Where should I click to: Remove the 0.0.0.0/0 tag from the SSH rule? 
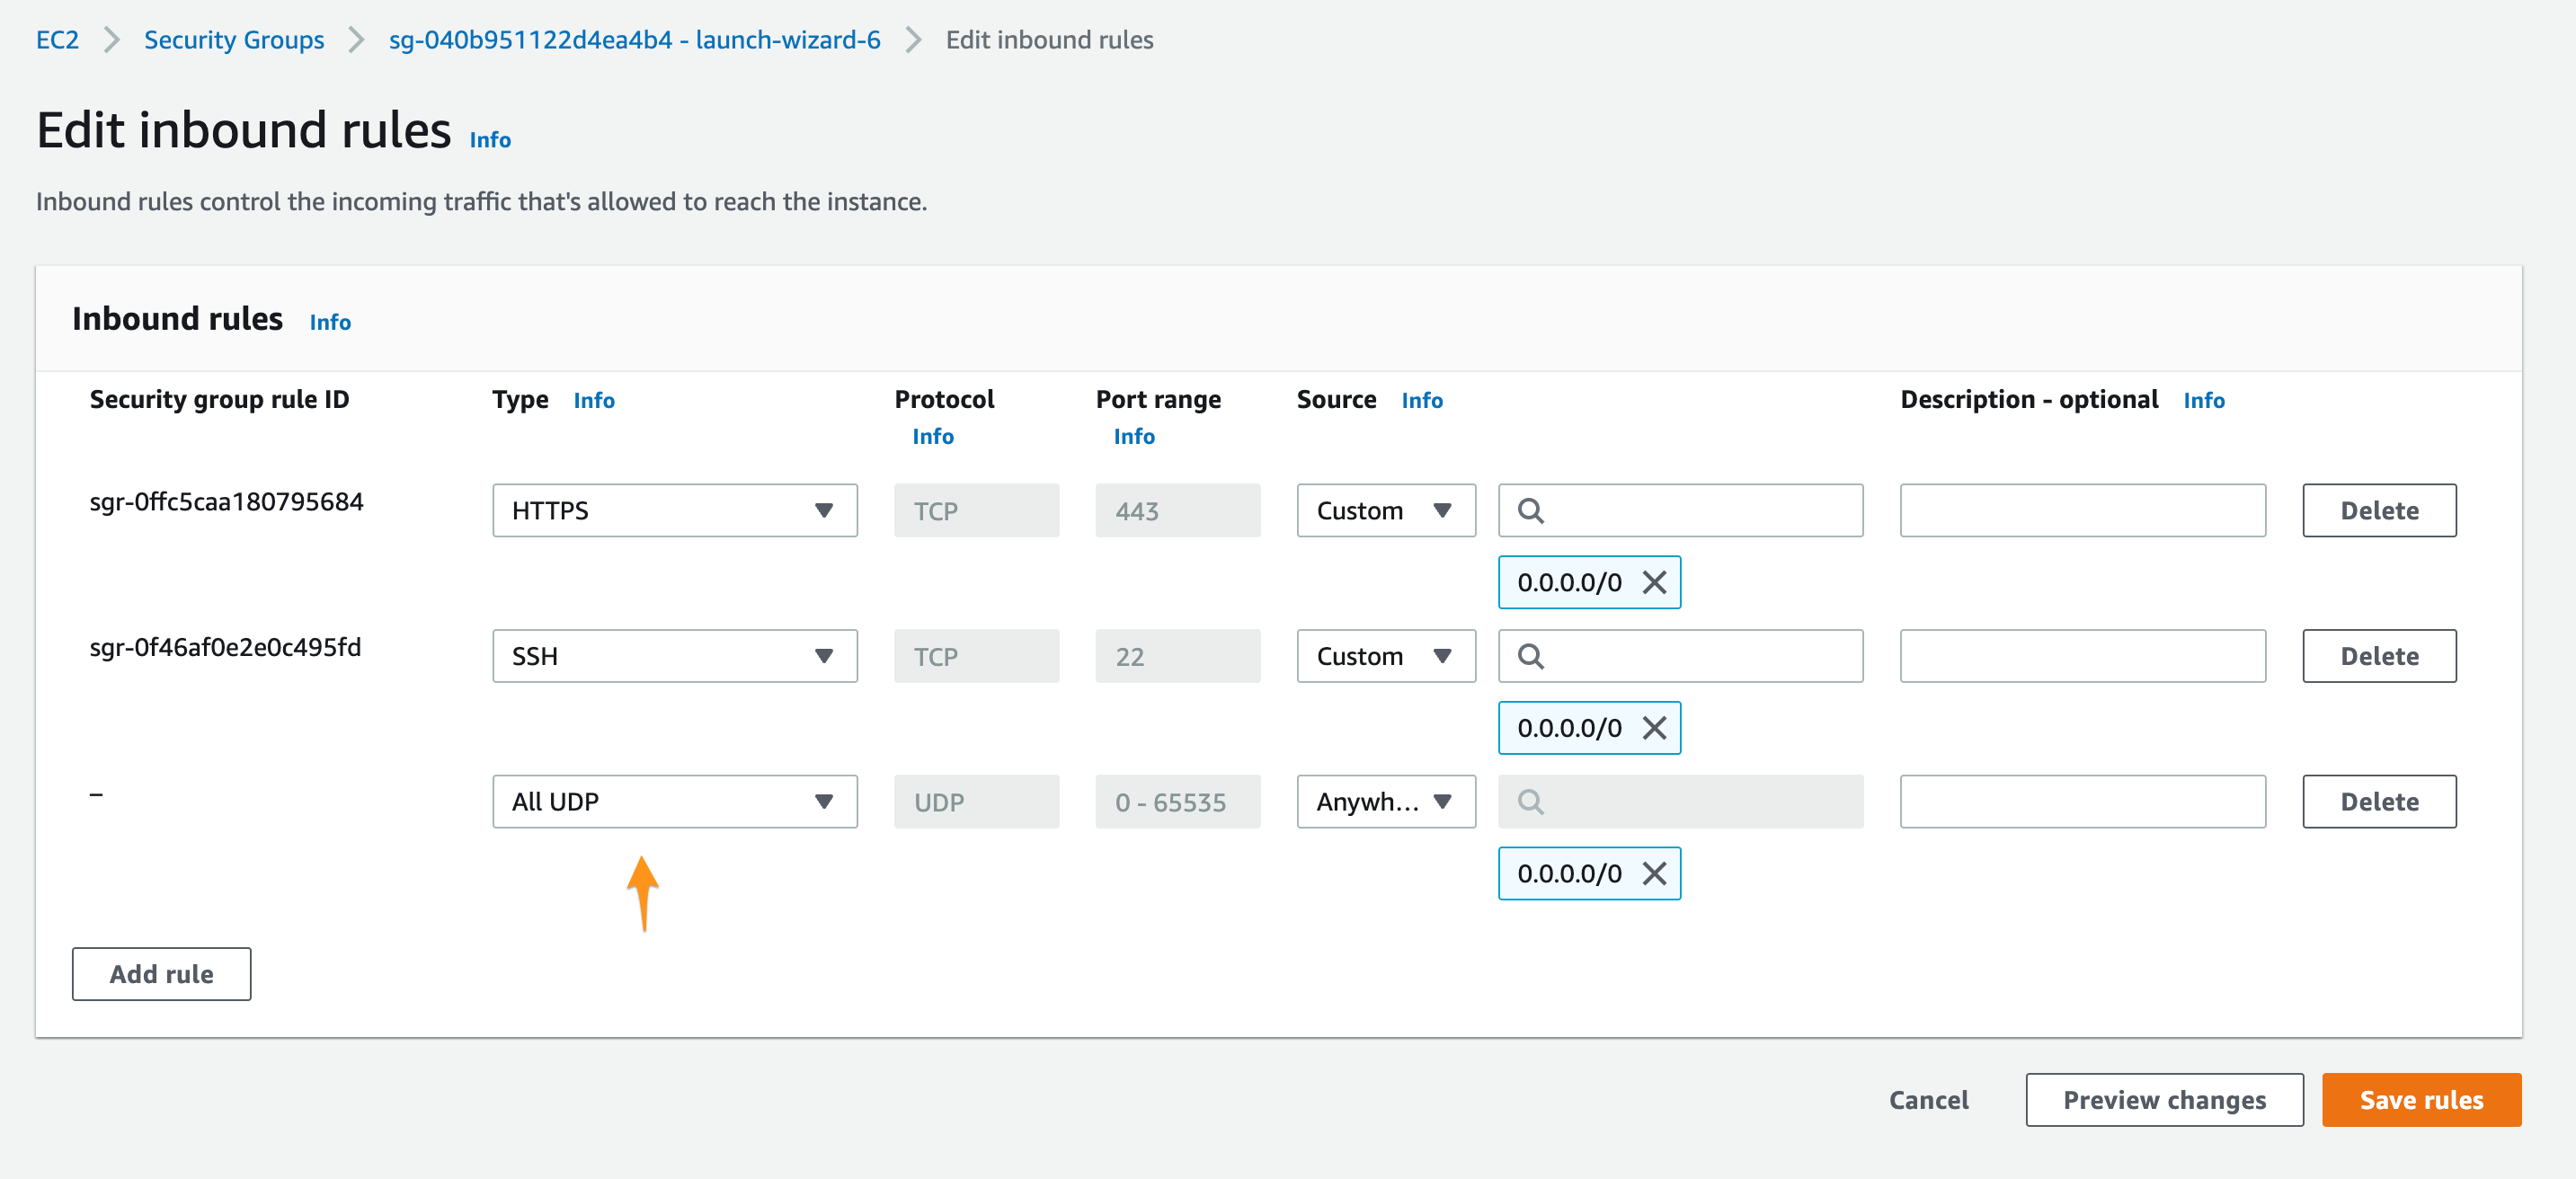coord(1654,728)
